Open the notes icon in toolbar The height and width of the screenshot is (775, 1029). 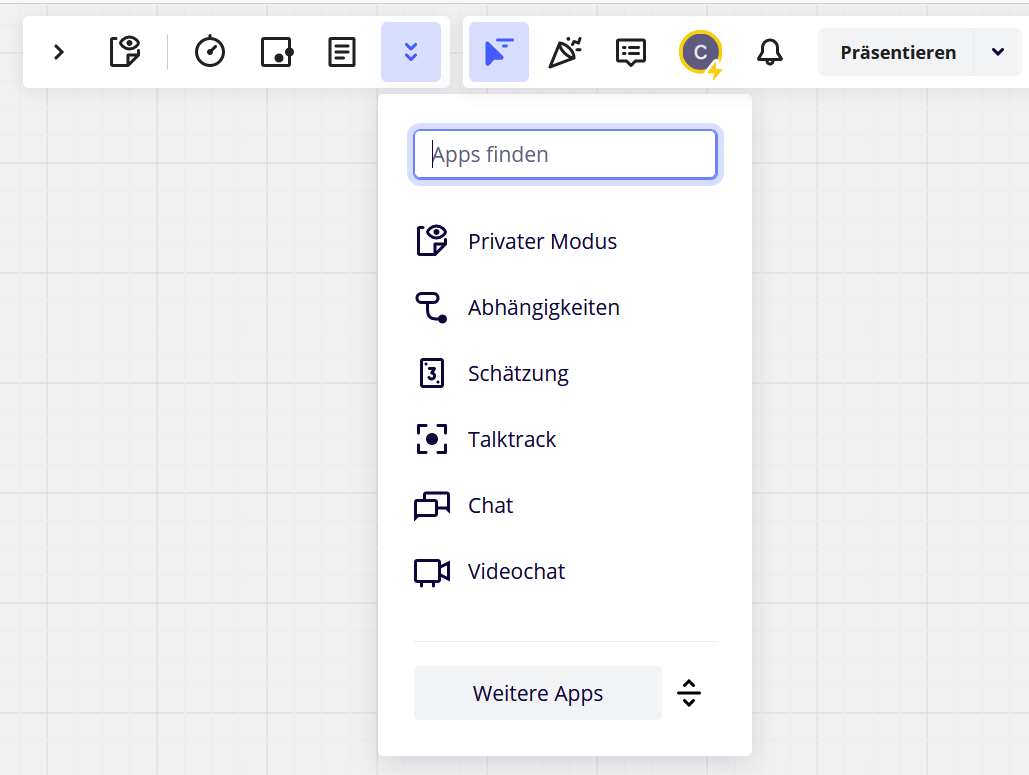pyautogui.click(x=342, y=52)
